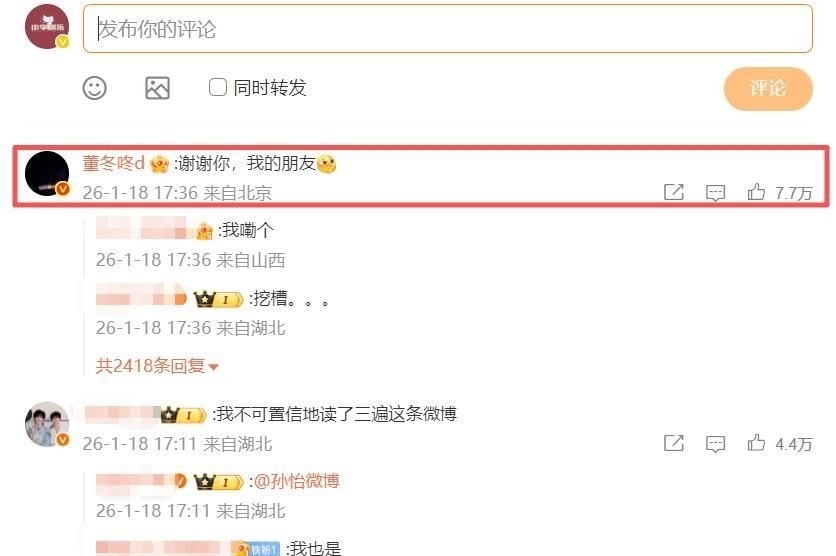Image resolution: width=836 pixels, height=556 pixels.
Task: Open reply box on 4.4万 liked comment
Action: (715, 444)
